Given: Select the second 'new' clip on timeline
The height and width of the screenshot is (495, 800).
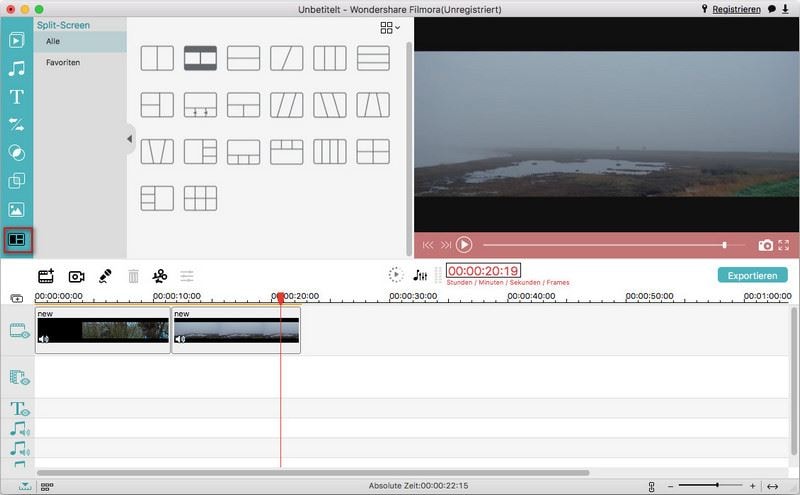Looking at the screenshot, I should tap(236, 330).
